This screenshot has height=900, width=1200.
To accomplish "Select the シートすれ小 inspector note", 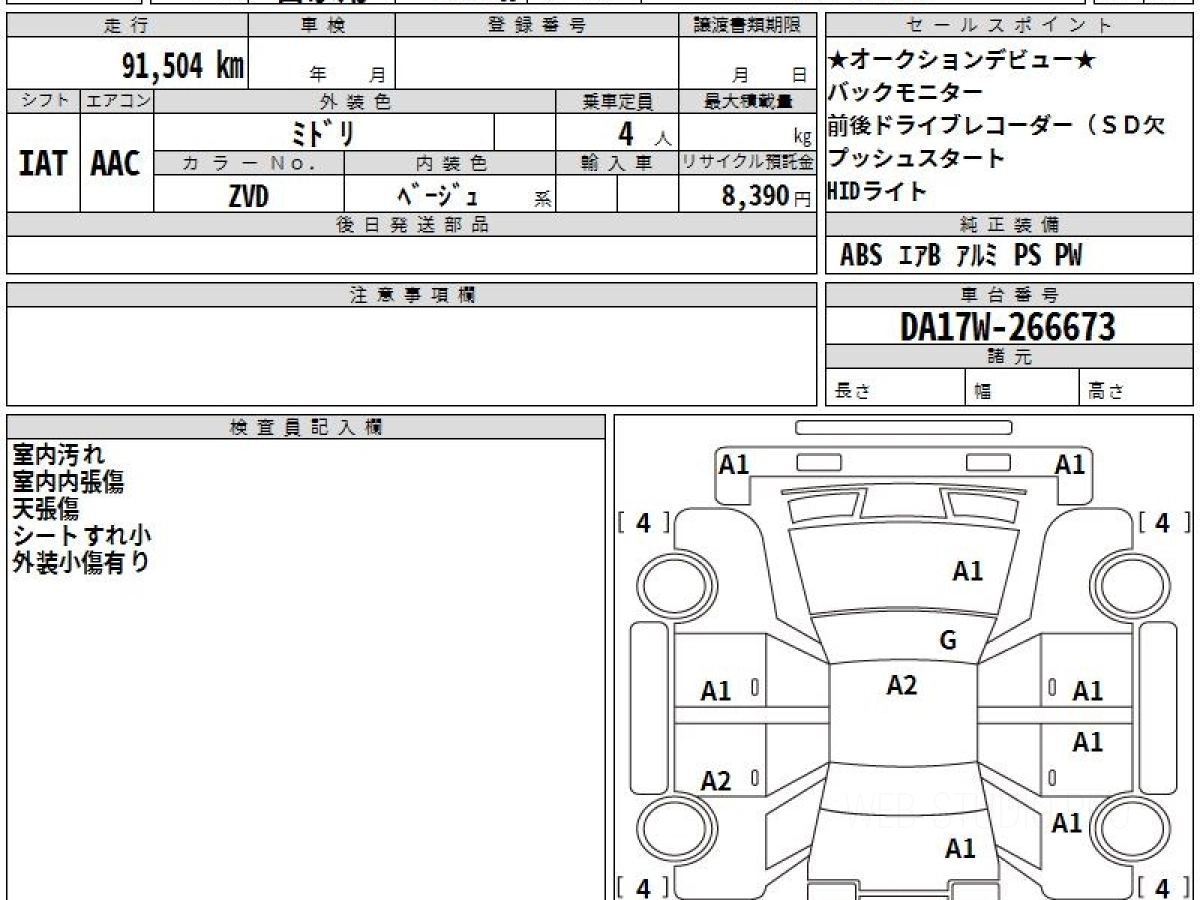I will point(82,537).
